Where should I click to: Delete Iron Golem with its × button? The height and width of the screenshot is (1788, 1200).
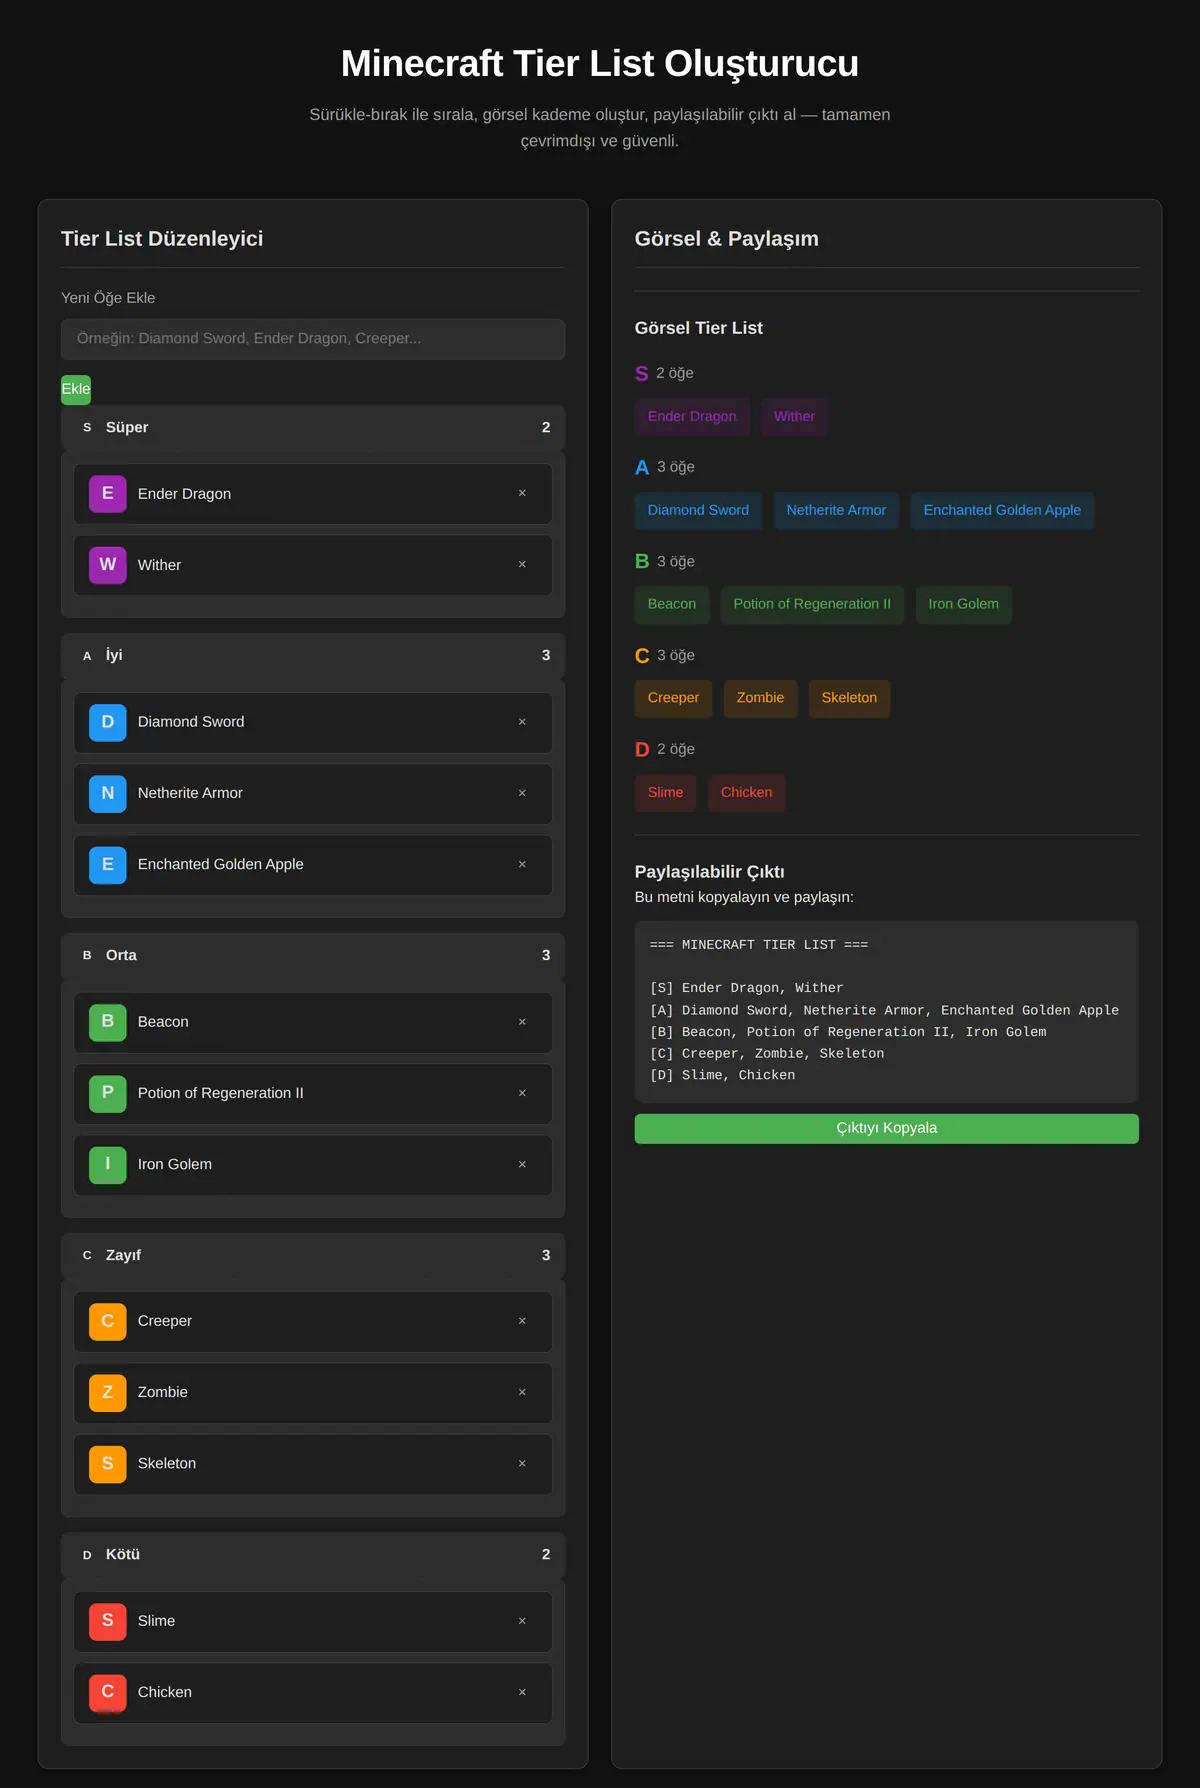click(522, 1164)
